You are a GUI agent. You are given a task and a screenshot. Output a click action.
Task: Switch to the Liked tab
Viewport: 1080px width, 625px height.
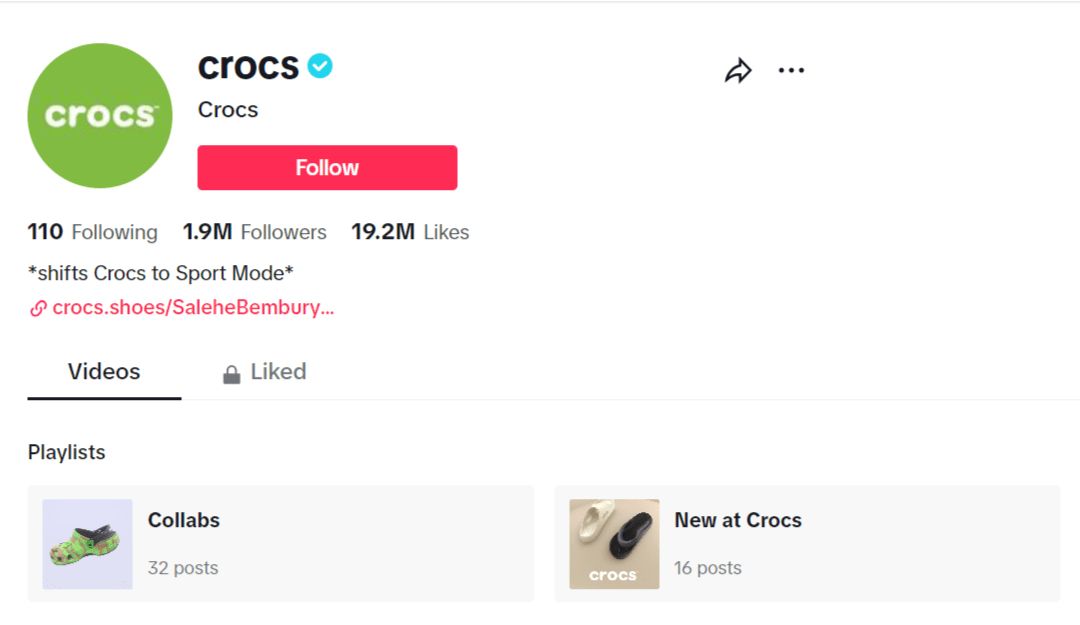278,372
